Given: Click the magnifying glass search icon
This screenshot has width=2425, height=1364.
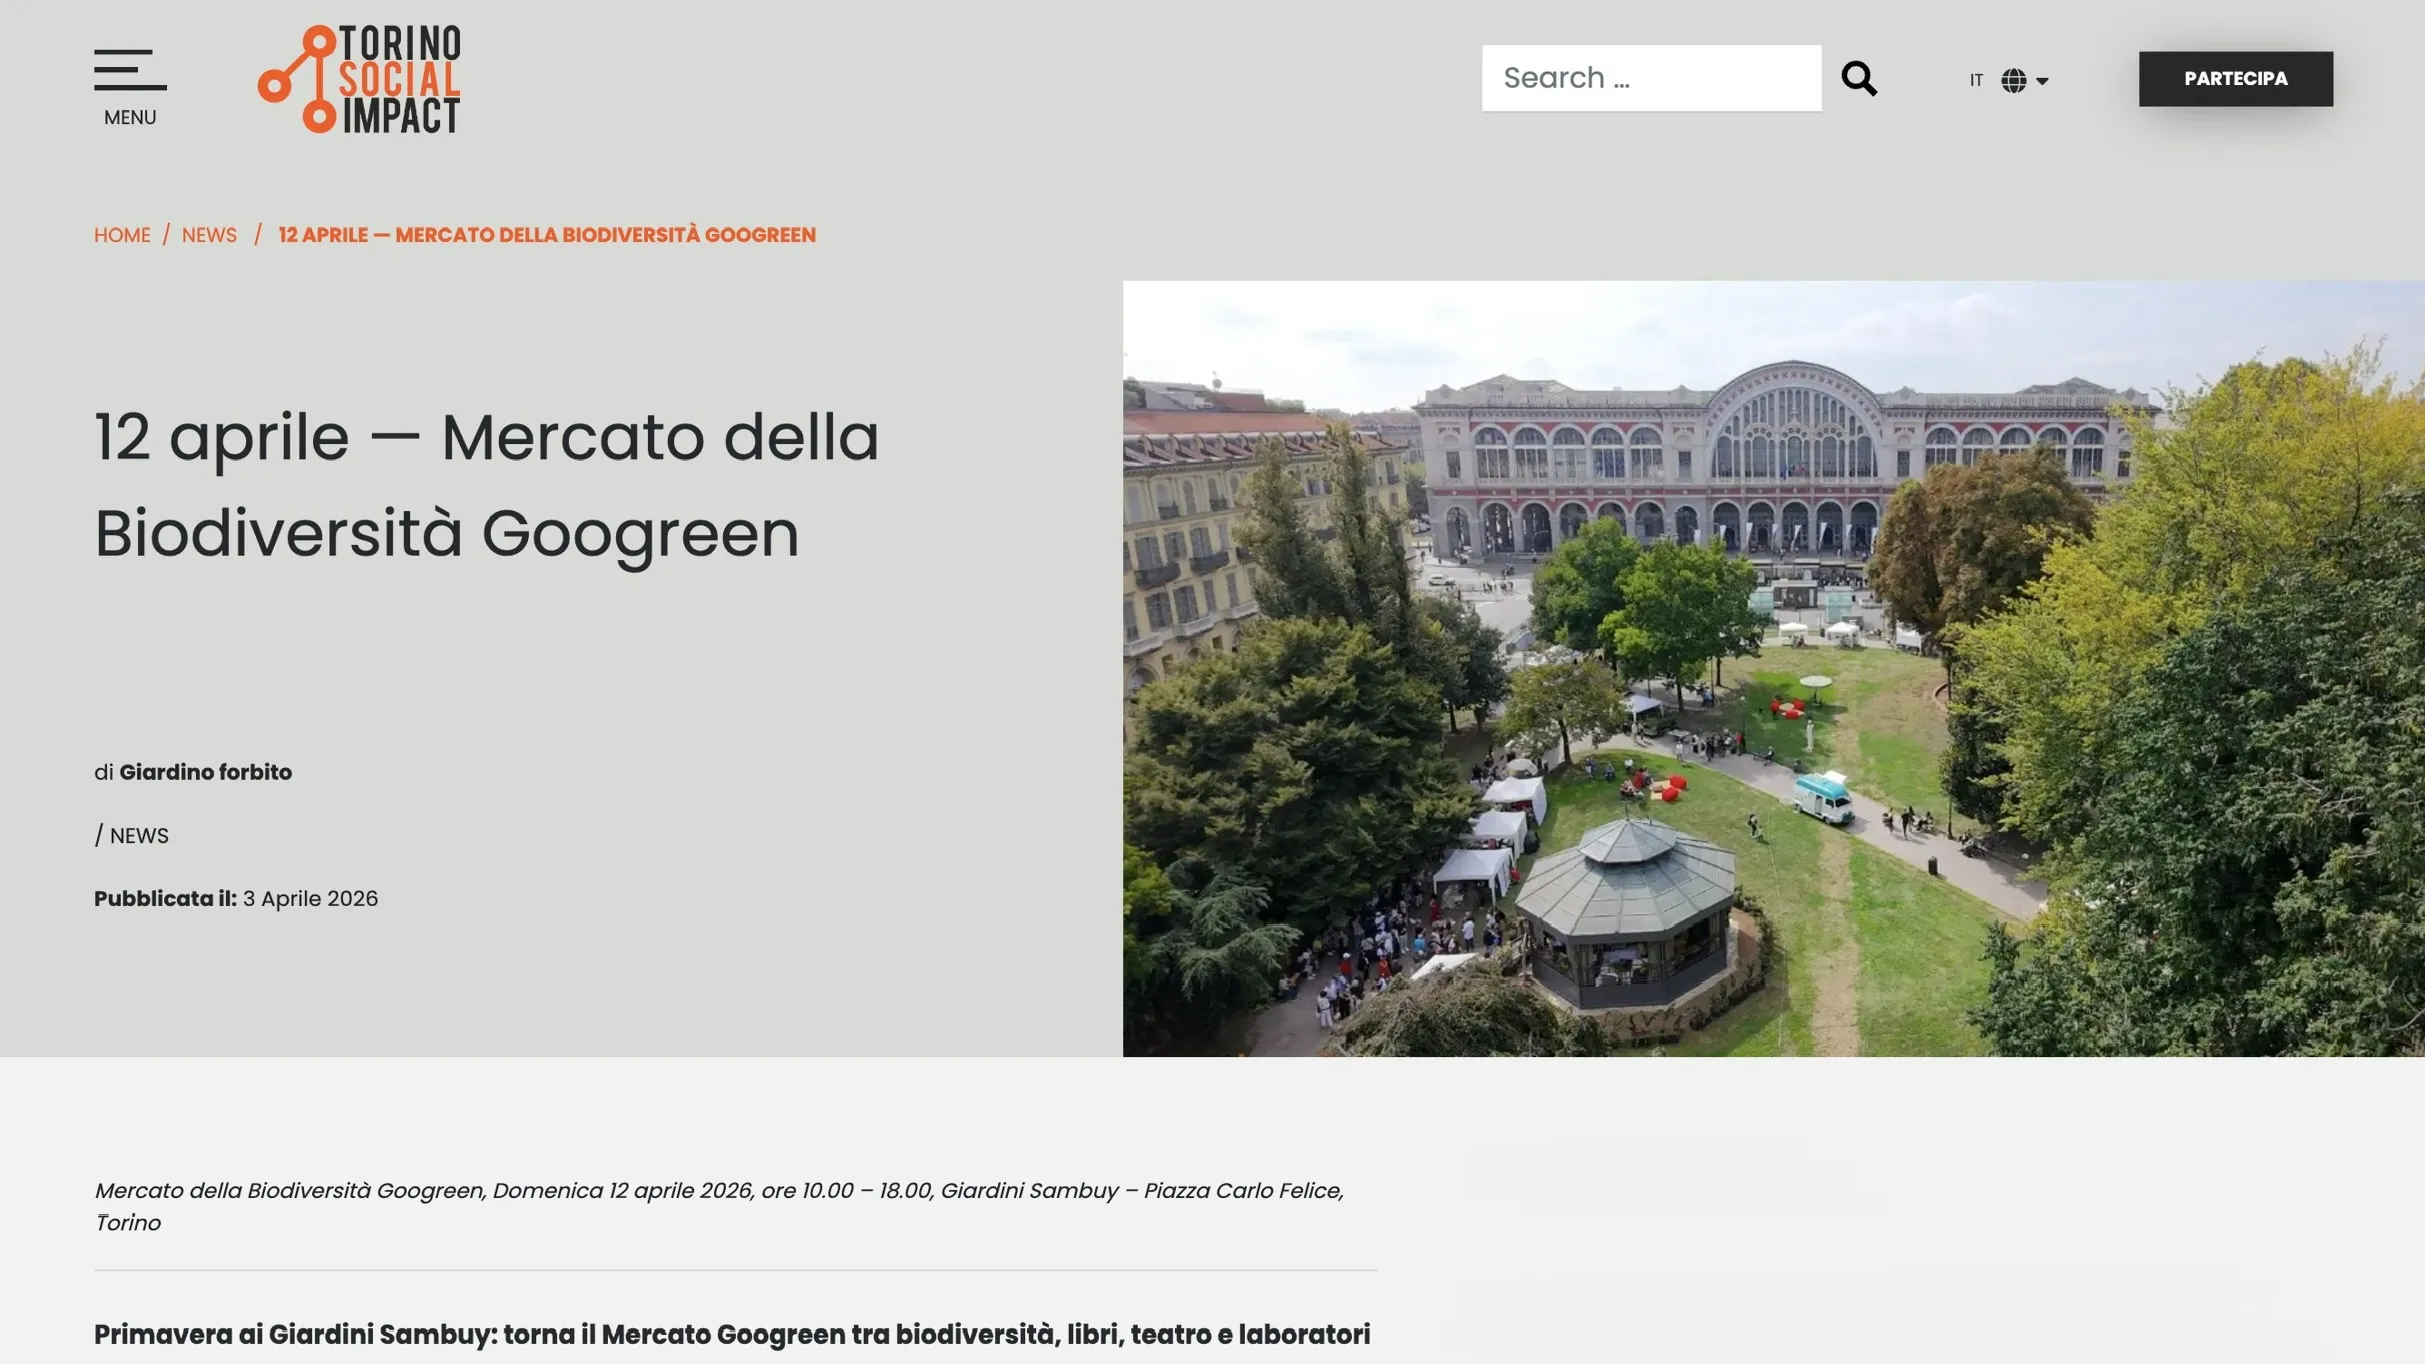Looking at the screenshot, I should [1859, 78].
